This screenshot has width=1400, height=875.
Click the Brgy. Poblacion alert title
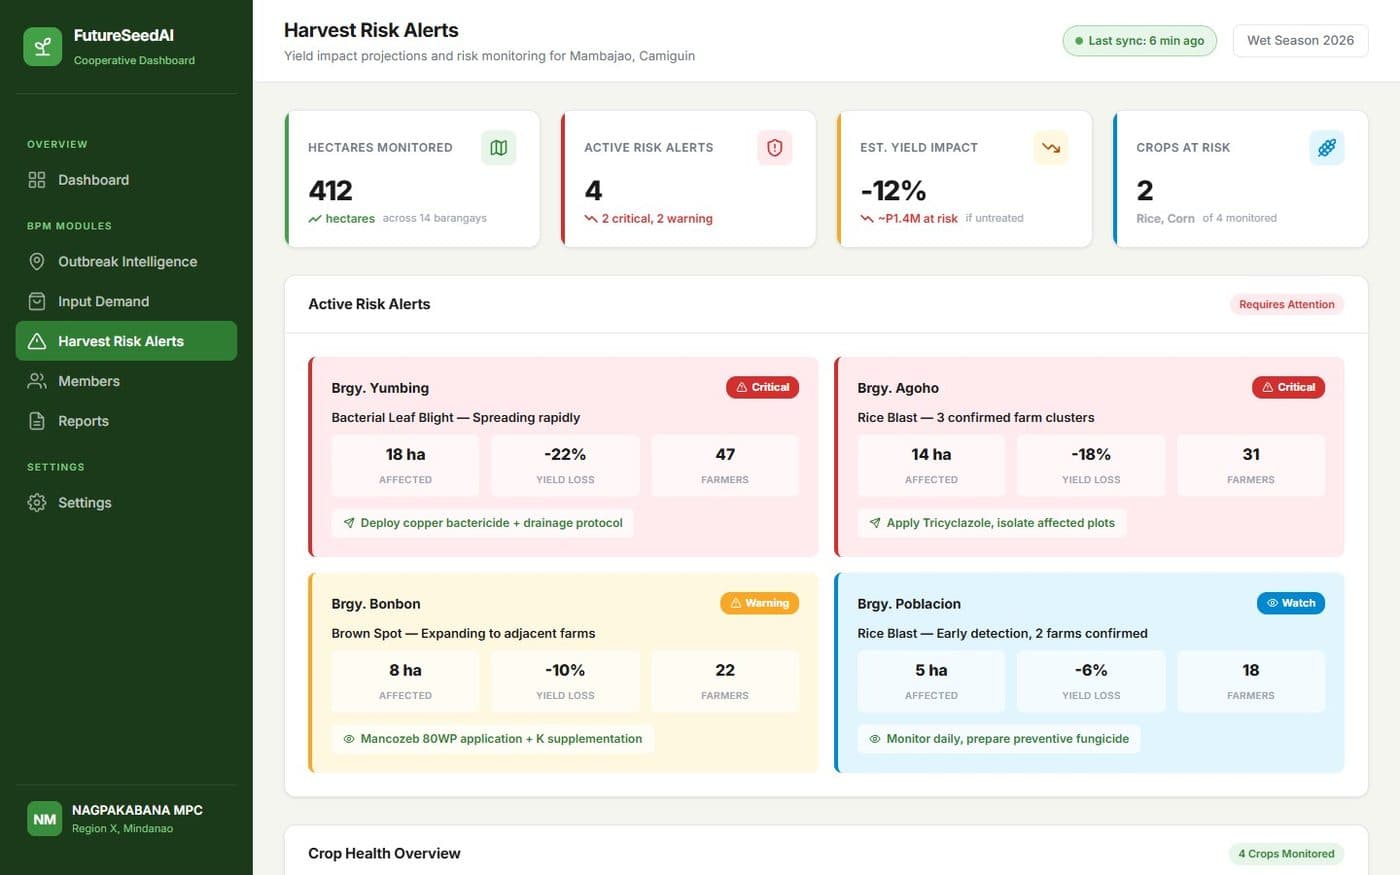pyautogui.click(x=909, y=604)
